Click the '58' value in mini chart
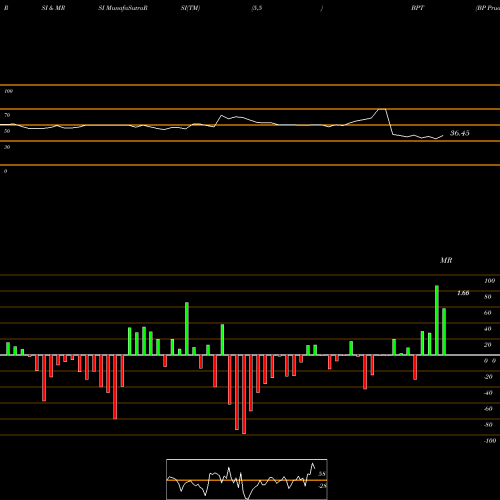 click(x=322, y=474)
